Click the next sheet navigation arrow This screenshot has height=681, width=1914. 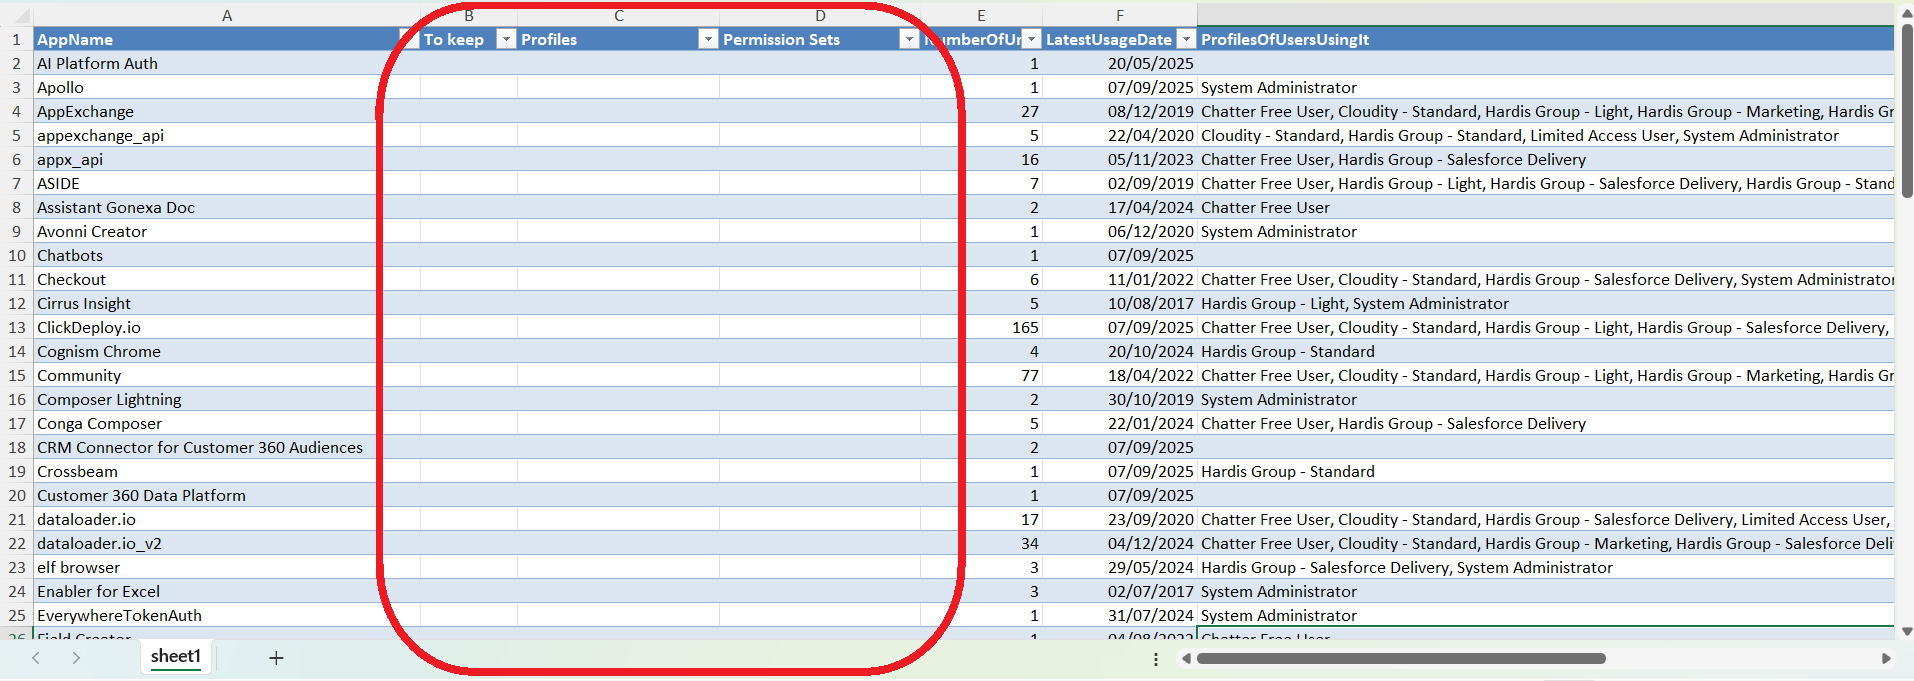coord(76,657)
